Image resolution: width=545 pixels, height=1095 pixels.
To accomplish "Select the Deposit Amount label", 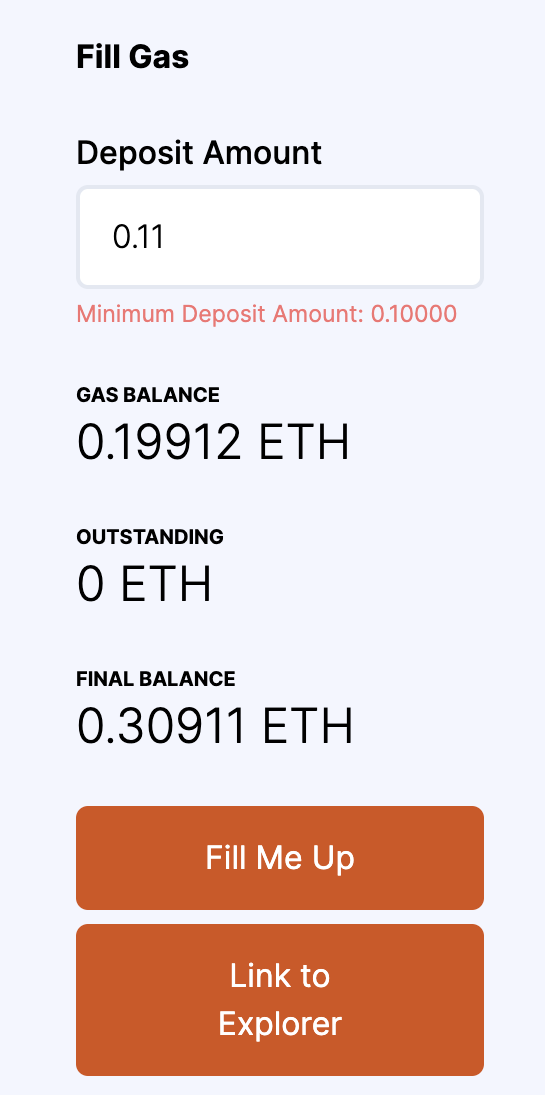I will click(199, 152).
